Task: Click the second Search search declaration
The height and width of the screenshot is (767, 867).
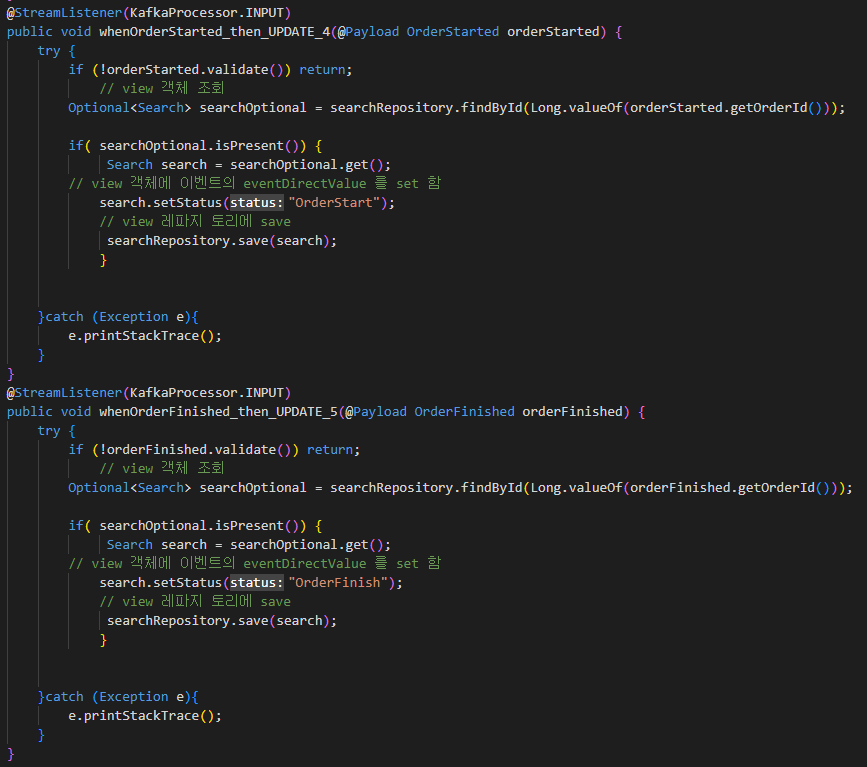Action: click(x=157, y=545)
